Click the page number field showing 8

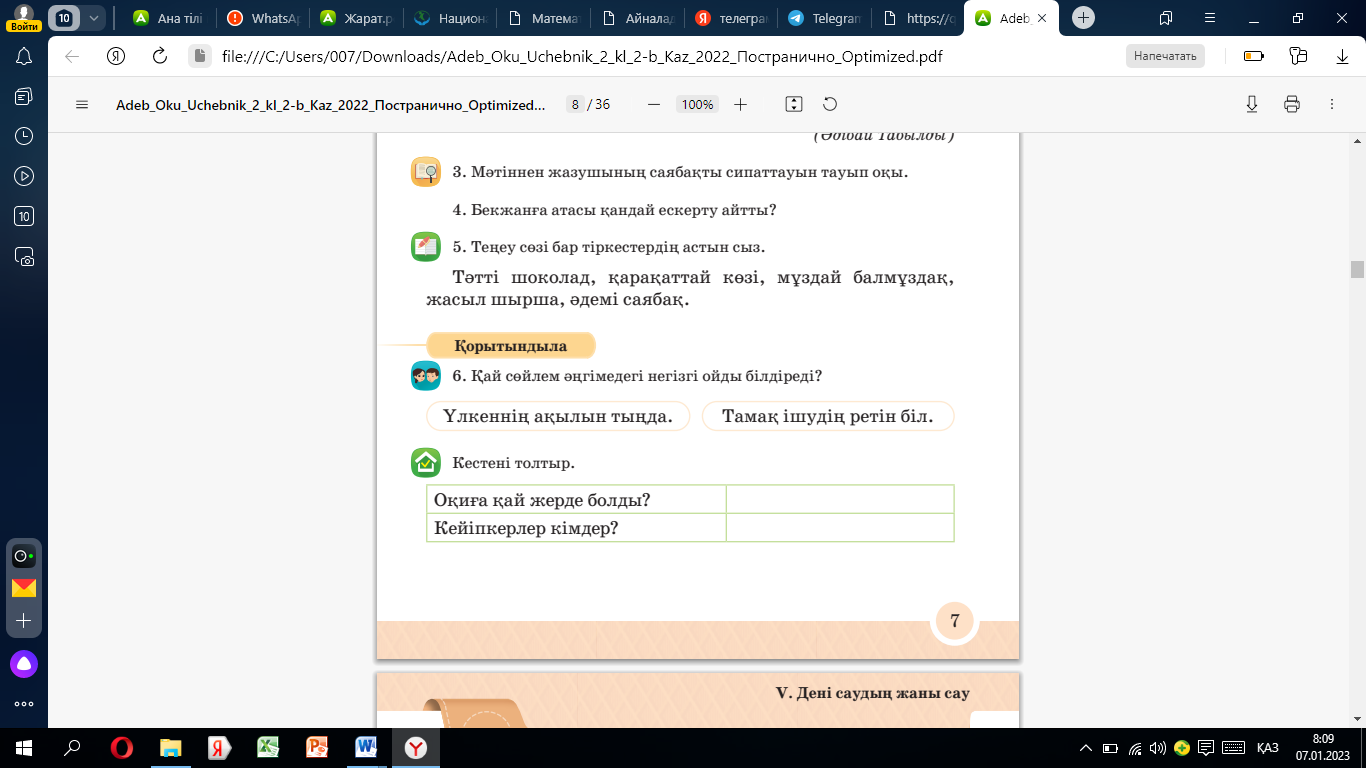(575, 104)
